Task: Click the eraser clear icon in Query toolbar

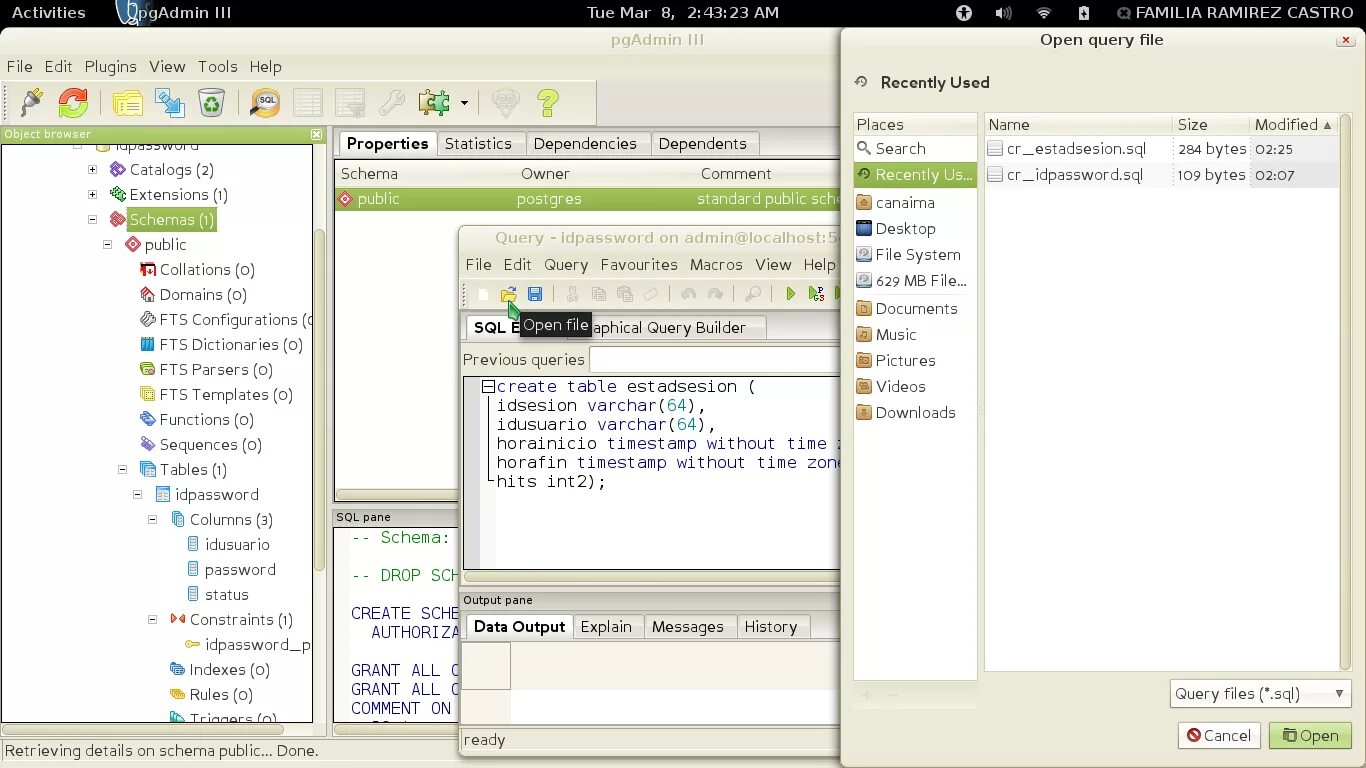Action: coord(651,294)
